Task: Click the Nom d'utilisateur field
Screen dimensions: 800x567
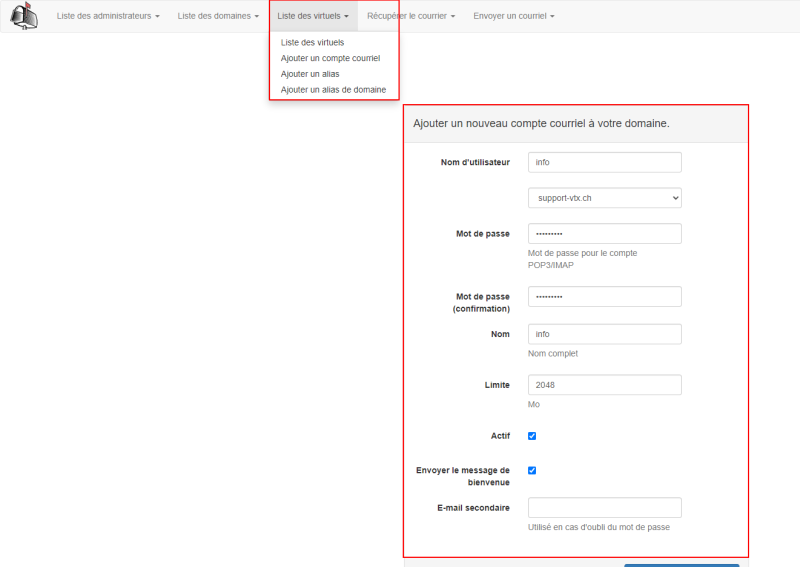Action: pyautogui.click(x=605, y=162)
